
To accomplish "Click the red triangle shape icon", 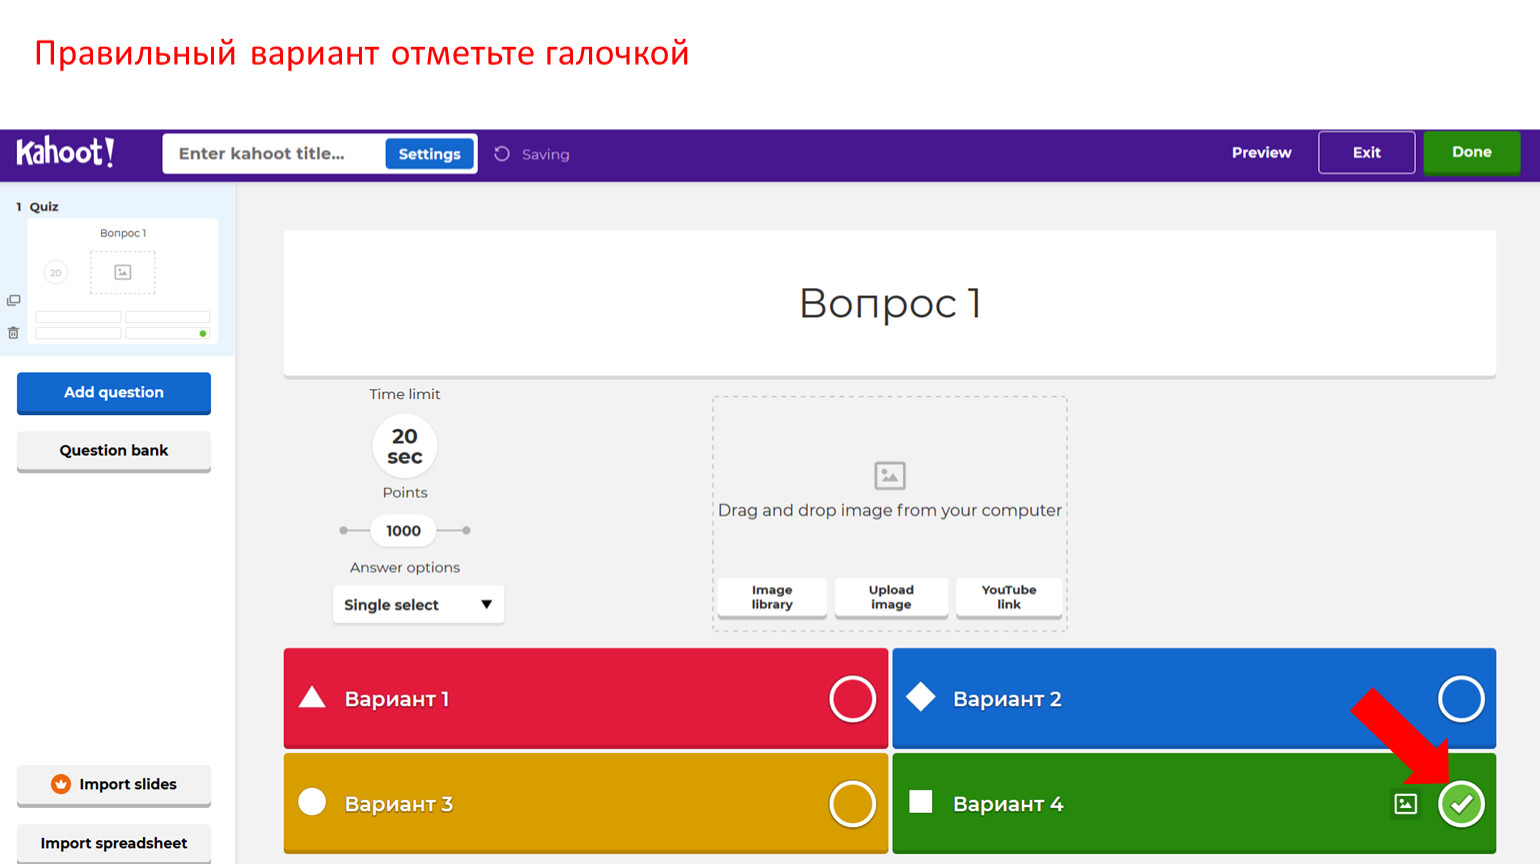I will tap(312, 697).
